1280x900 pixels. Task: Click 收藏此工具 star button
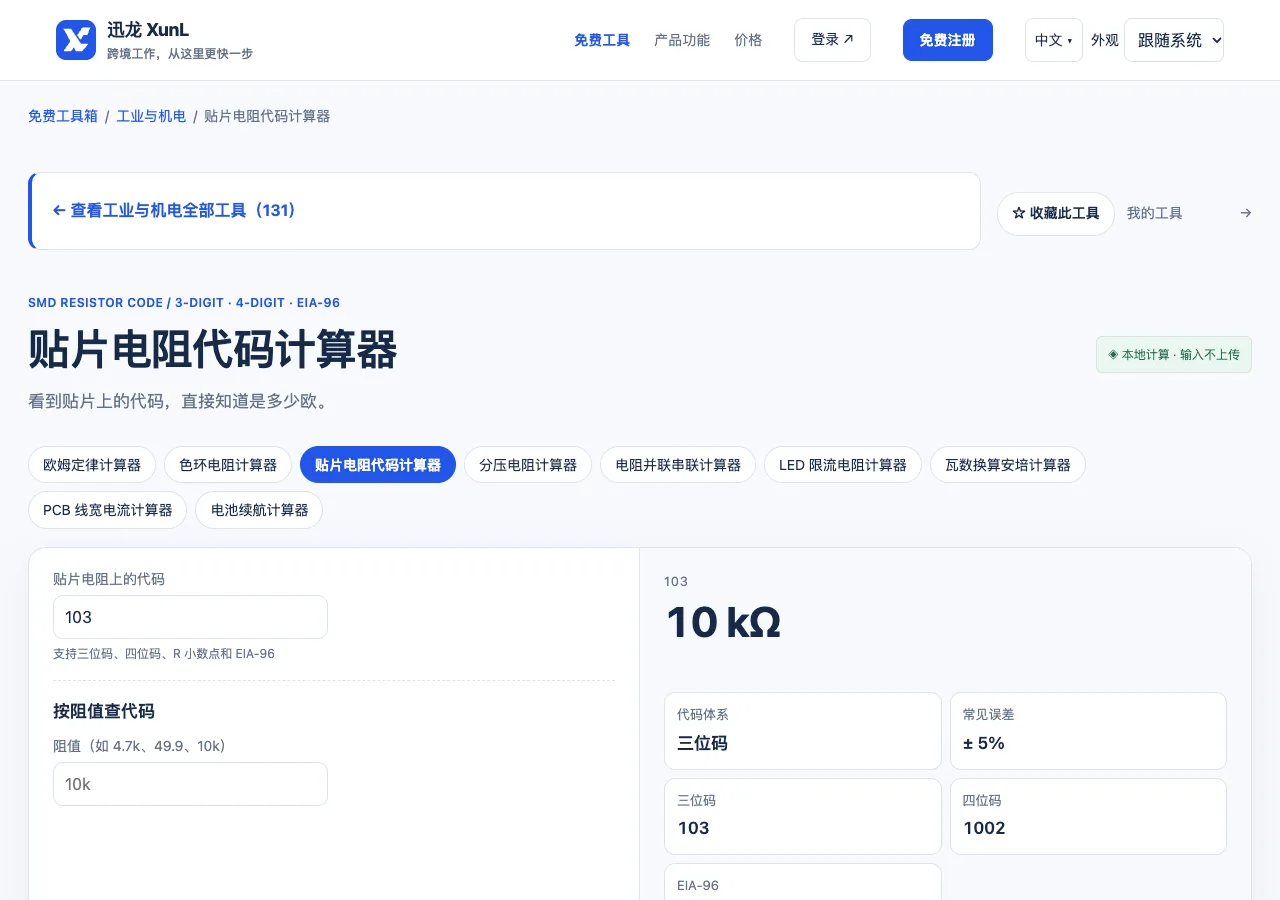tap(1055, 214)
